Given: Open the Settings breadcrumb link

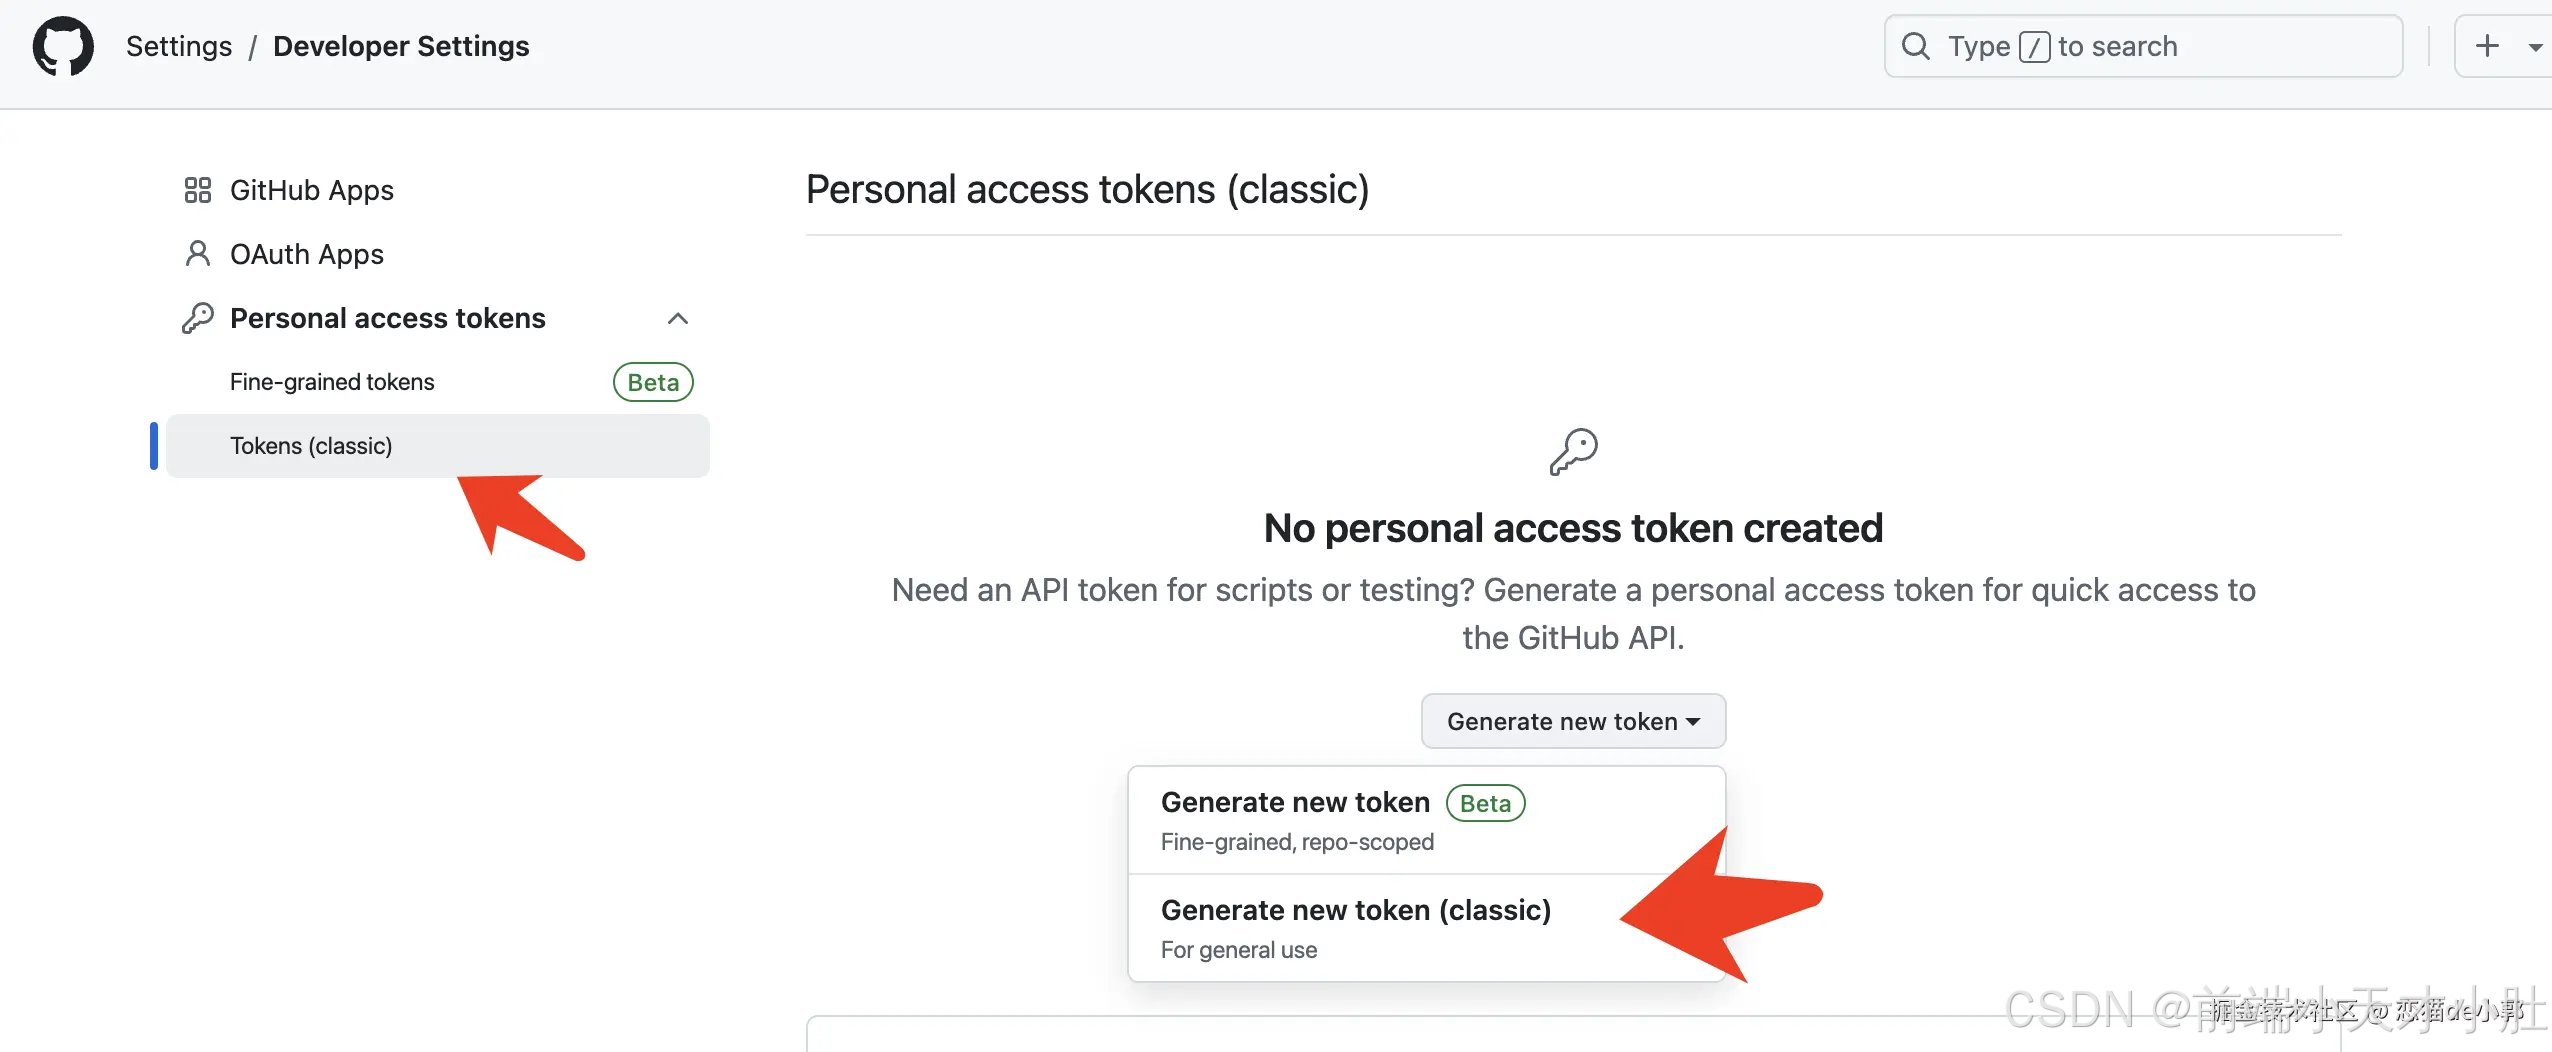Looking at the screenshot, I should [179, 46].
